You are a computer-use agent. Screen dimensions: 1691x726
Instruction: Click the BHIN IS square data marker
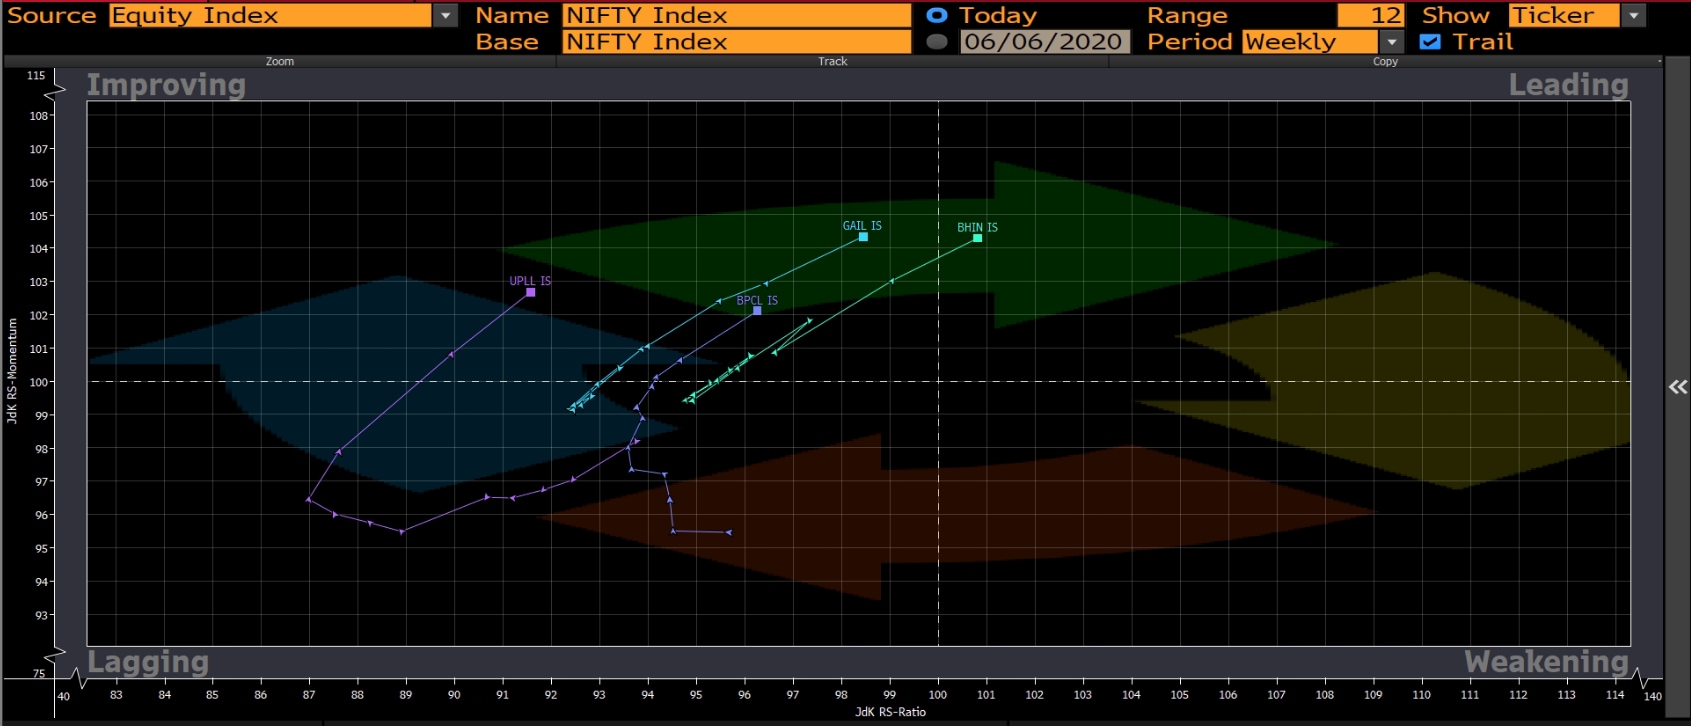click(977, 238)
